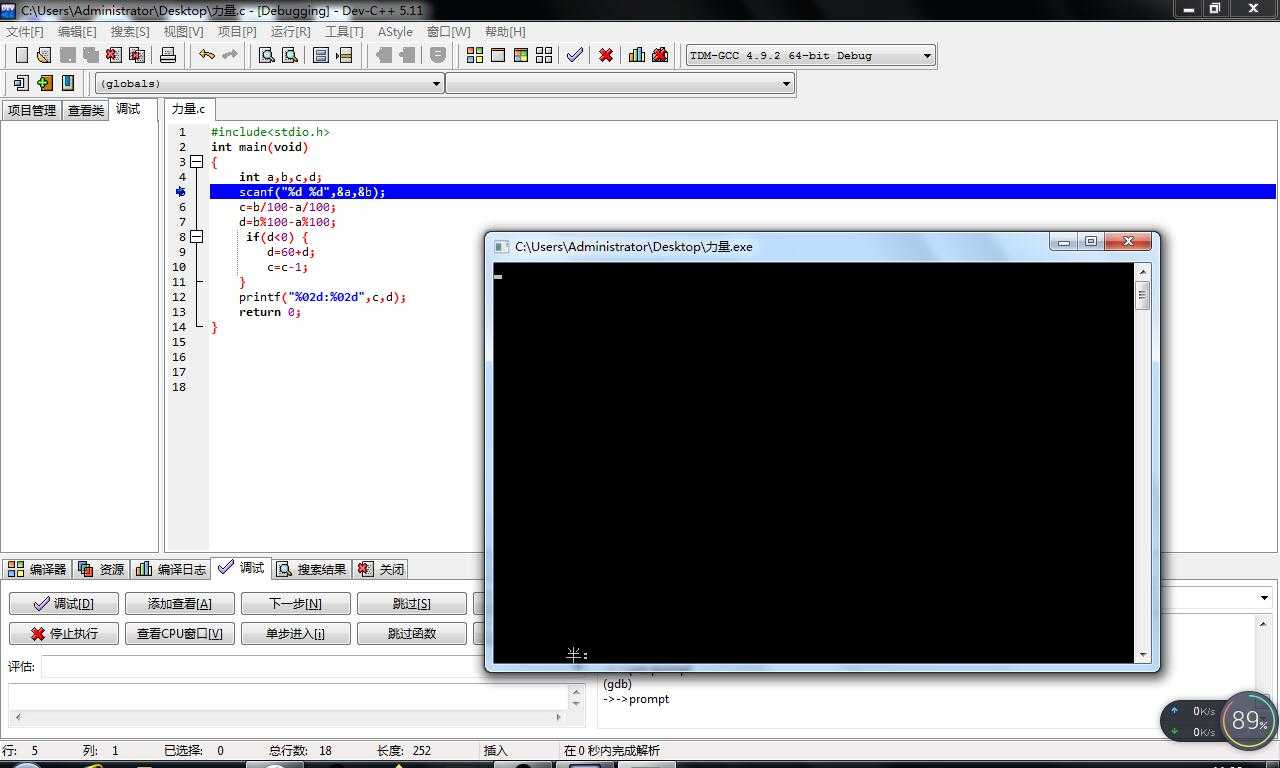
Task: Click the 跳过[S] button
Action: [x=412, y=604]
